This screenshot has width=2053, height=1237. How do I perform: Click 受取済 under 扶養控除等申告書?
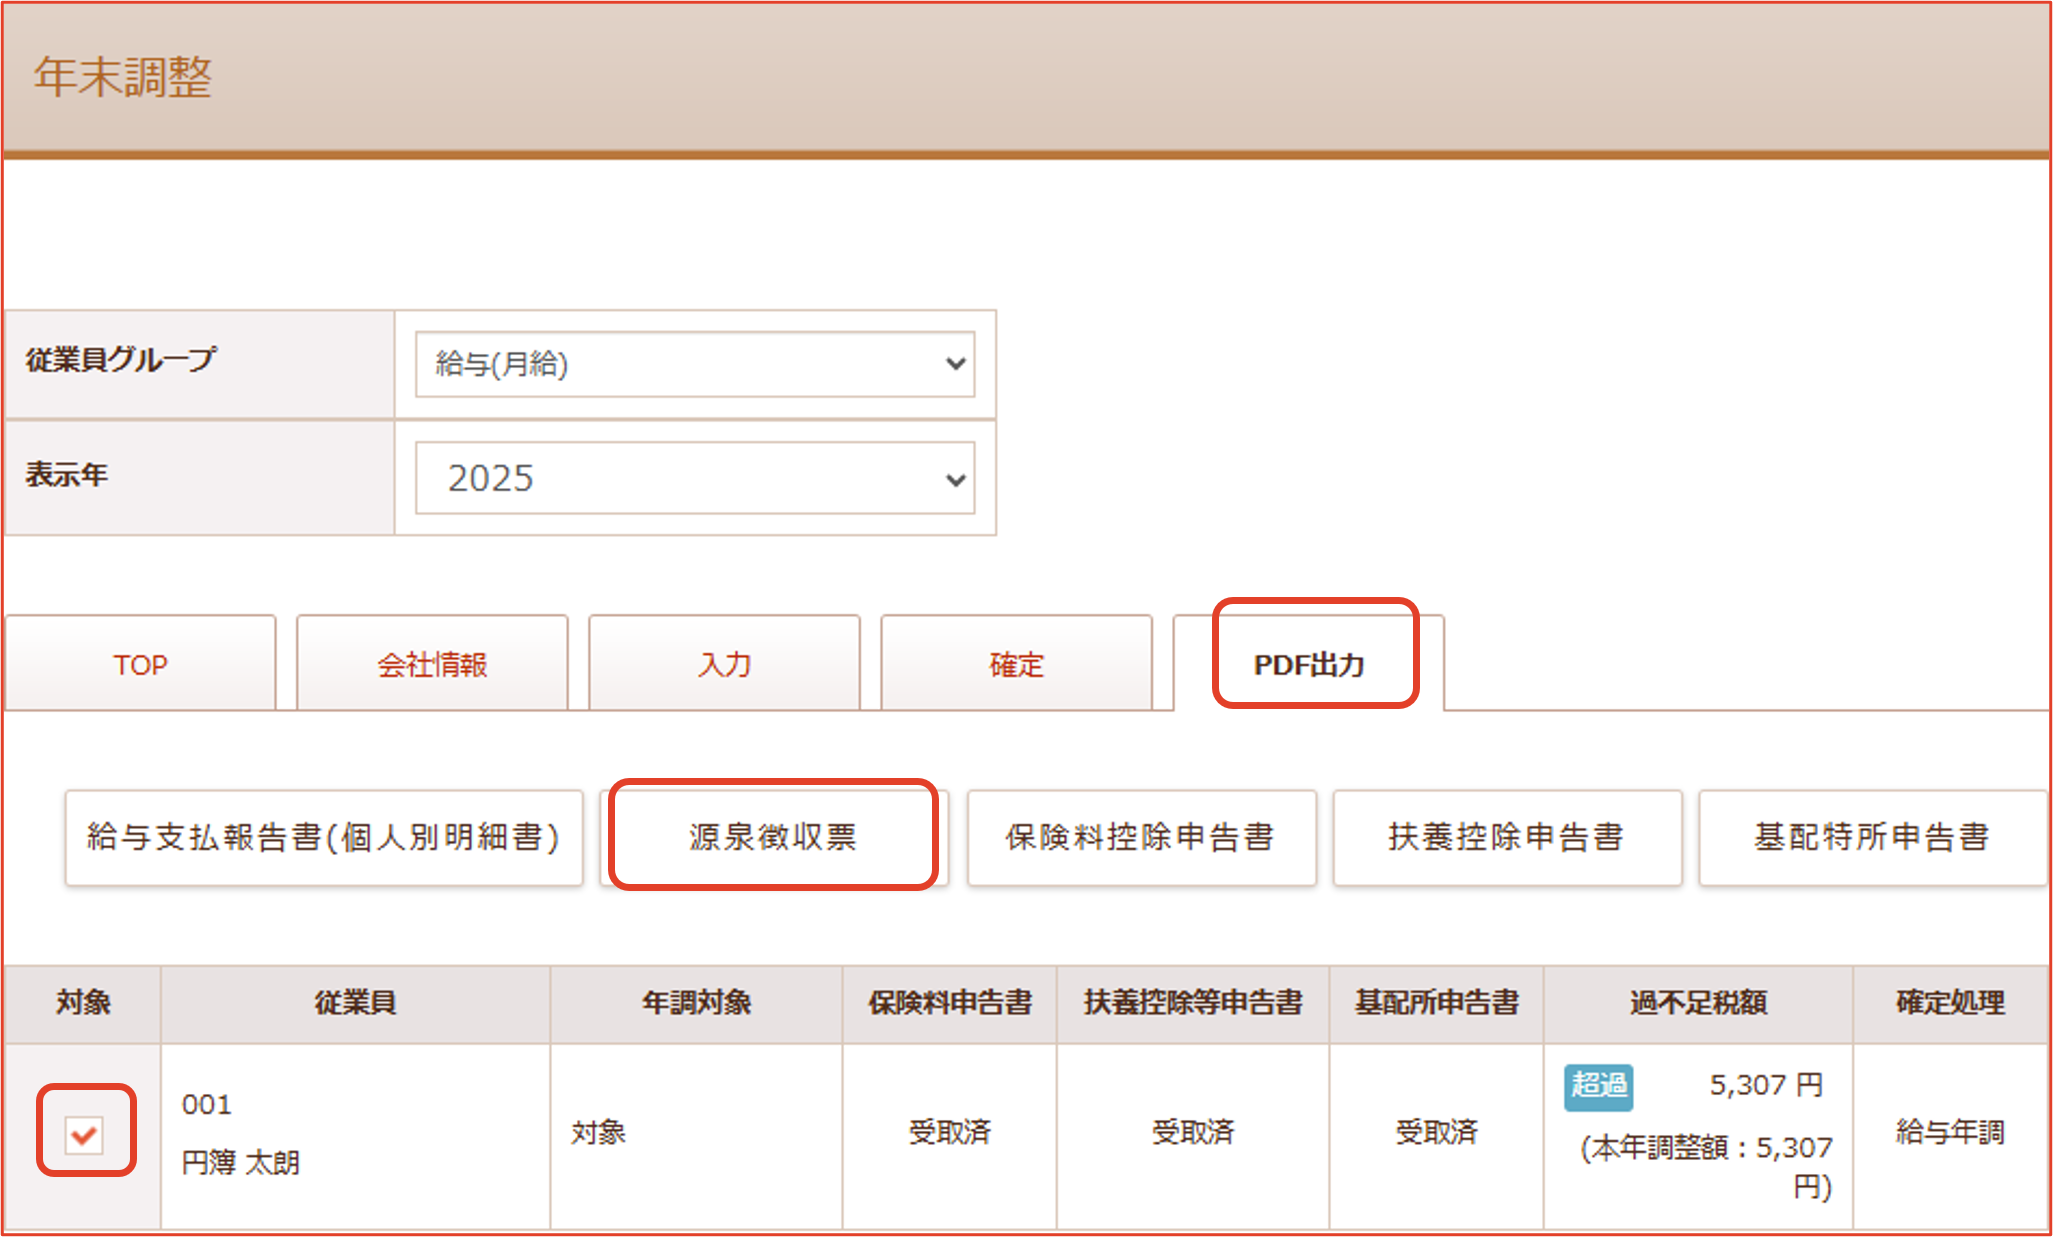[x=1193, y=1132]
